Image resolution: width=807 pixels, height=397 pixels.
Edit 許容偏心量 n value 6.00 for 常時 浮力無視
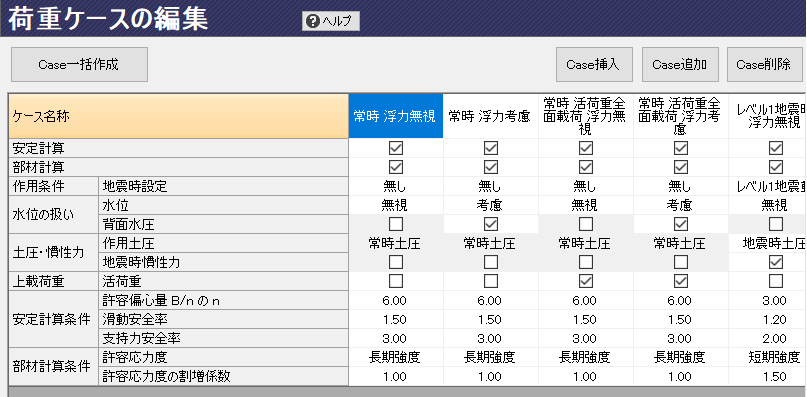[x=395, y=301]
